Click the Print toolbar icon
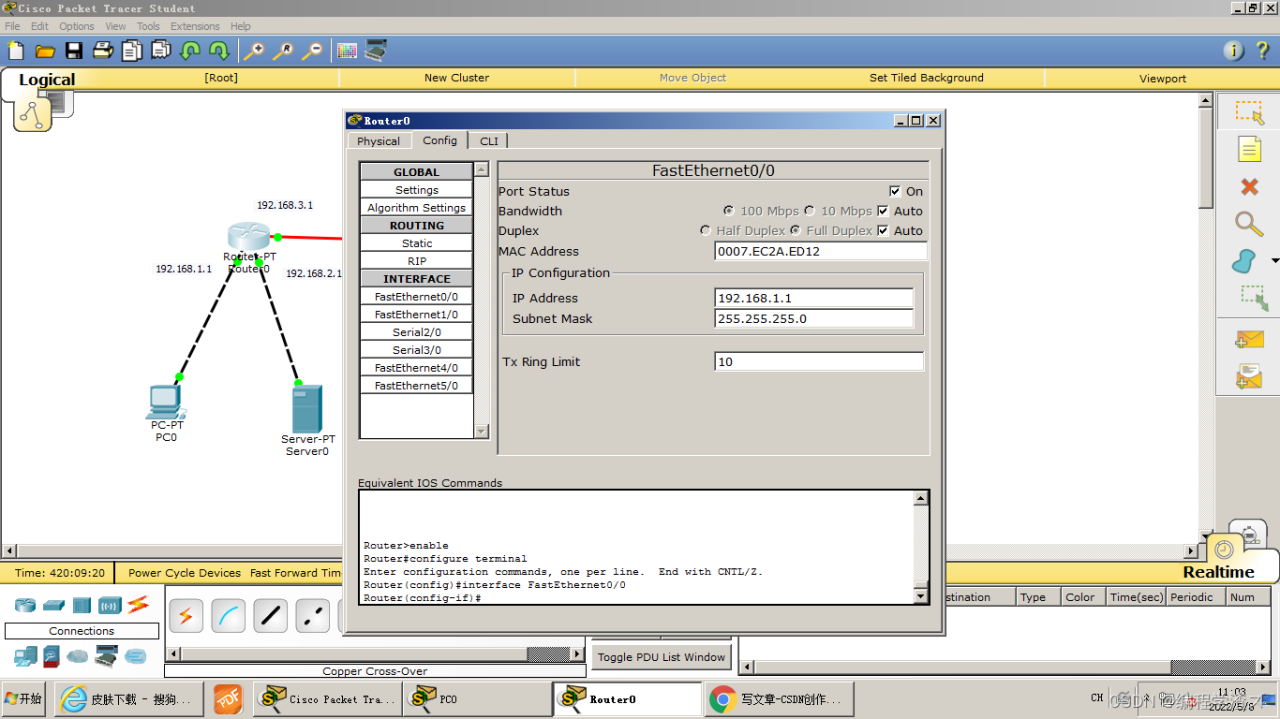 pyautogui.click(x=103, y=51)
